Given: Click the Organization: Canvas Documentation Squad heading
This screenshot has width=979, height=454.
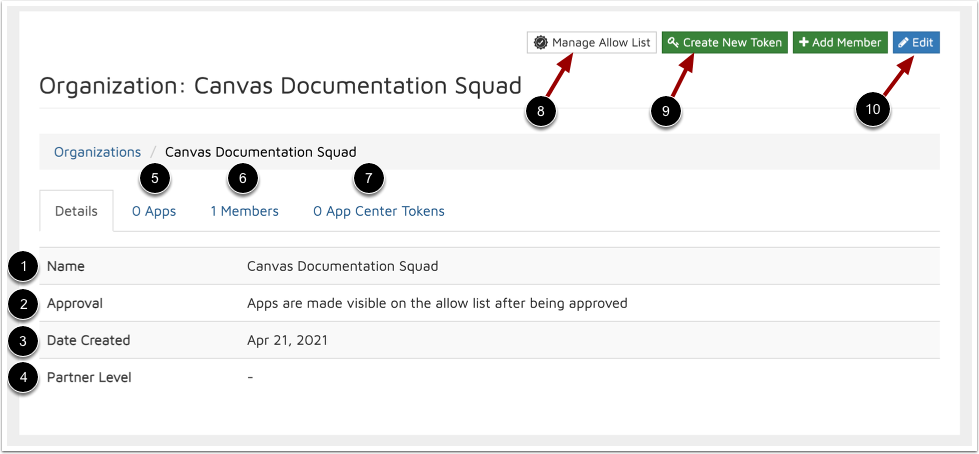Looking at the screenshot, I should point(280,86).
